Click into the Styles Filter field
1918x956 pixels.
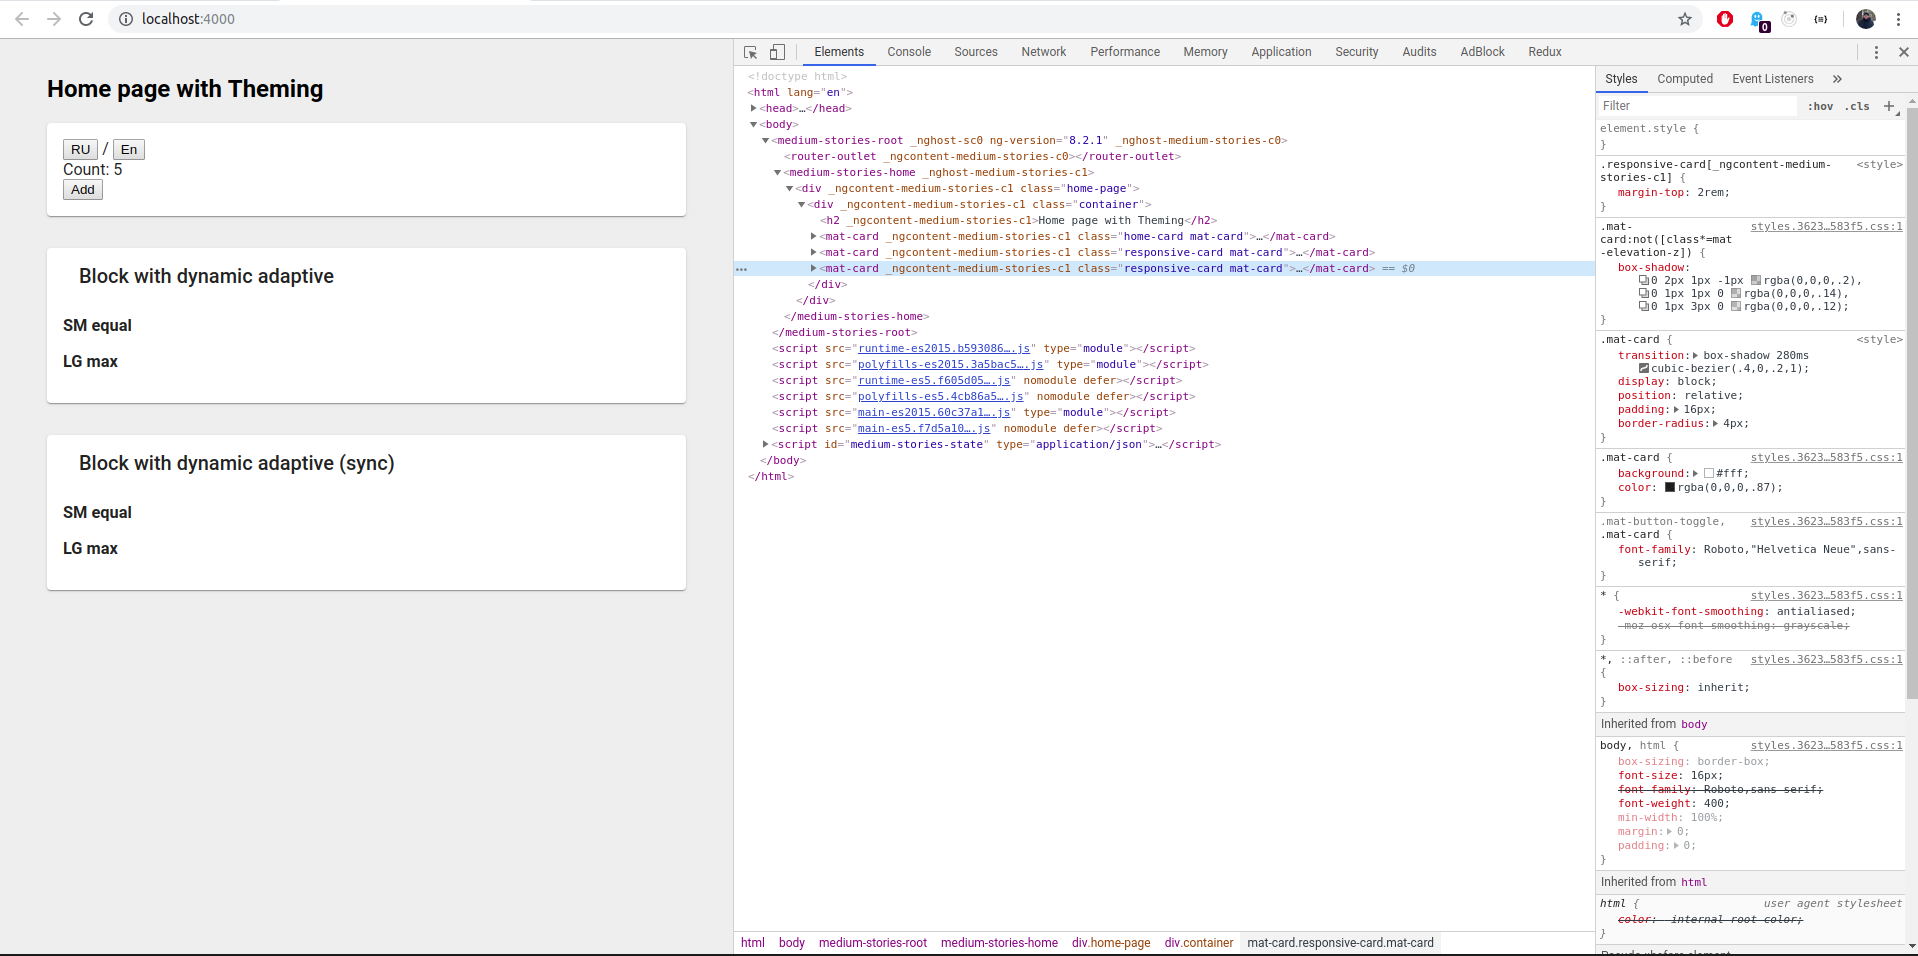coord(1697,106)
